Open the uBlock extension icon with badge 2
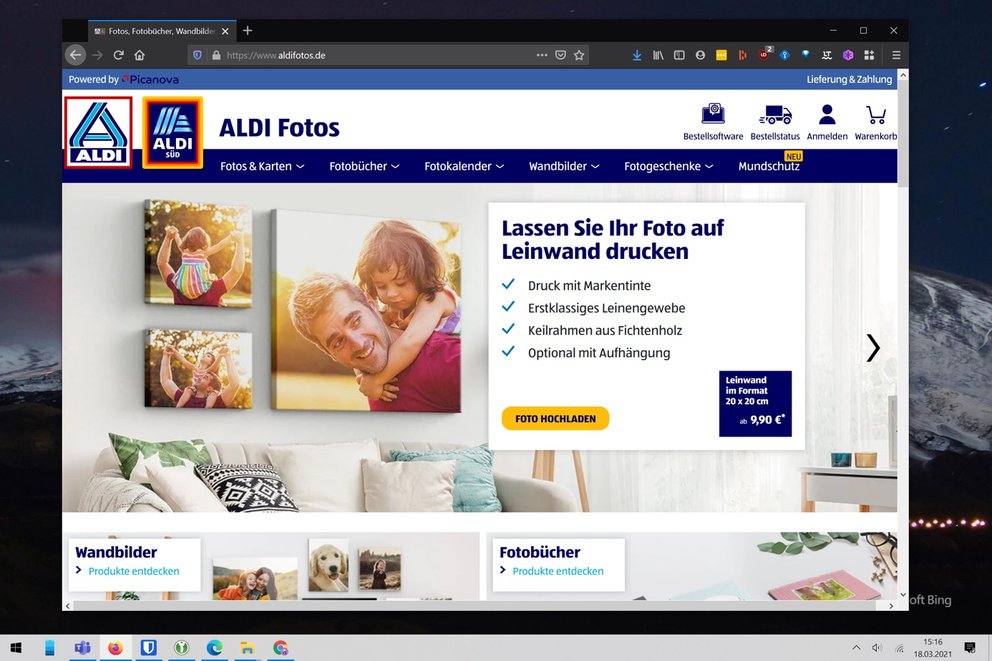 point(764,54)
